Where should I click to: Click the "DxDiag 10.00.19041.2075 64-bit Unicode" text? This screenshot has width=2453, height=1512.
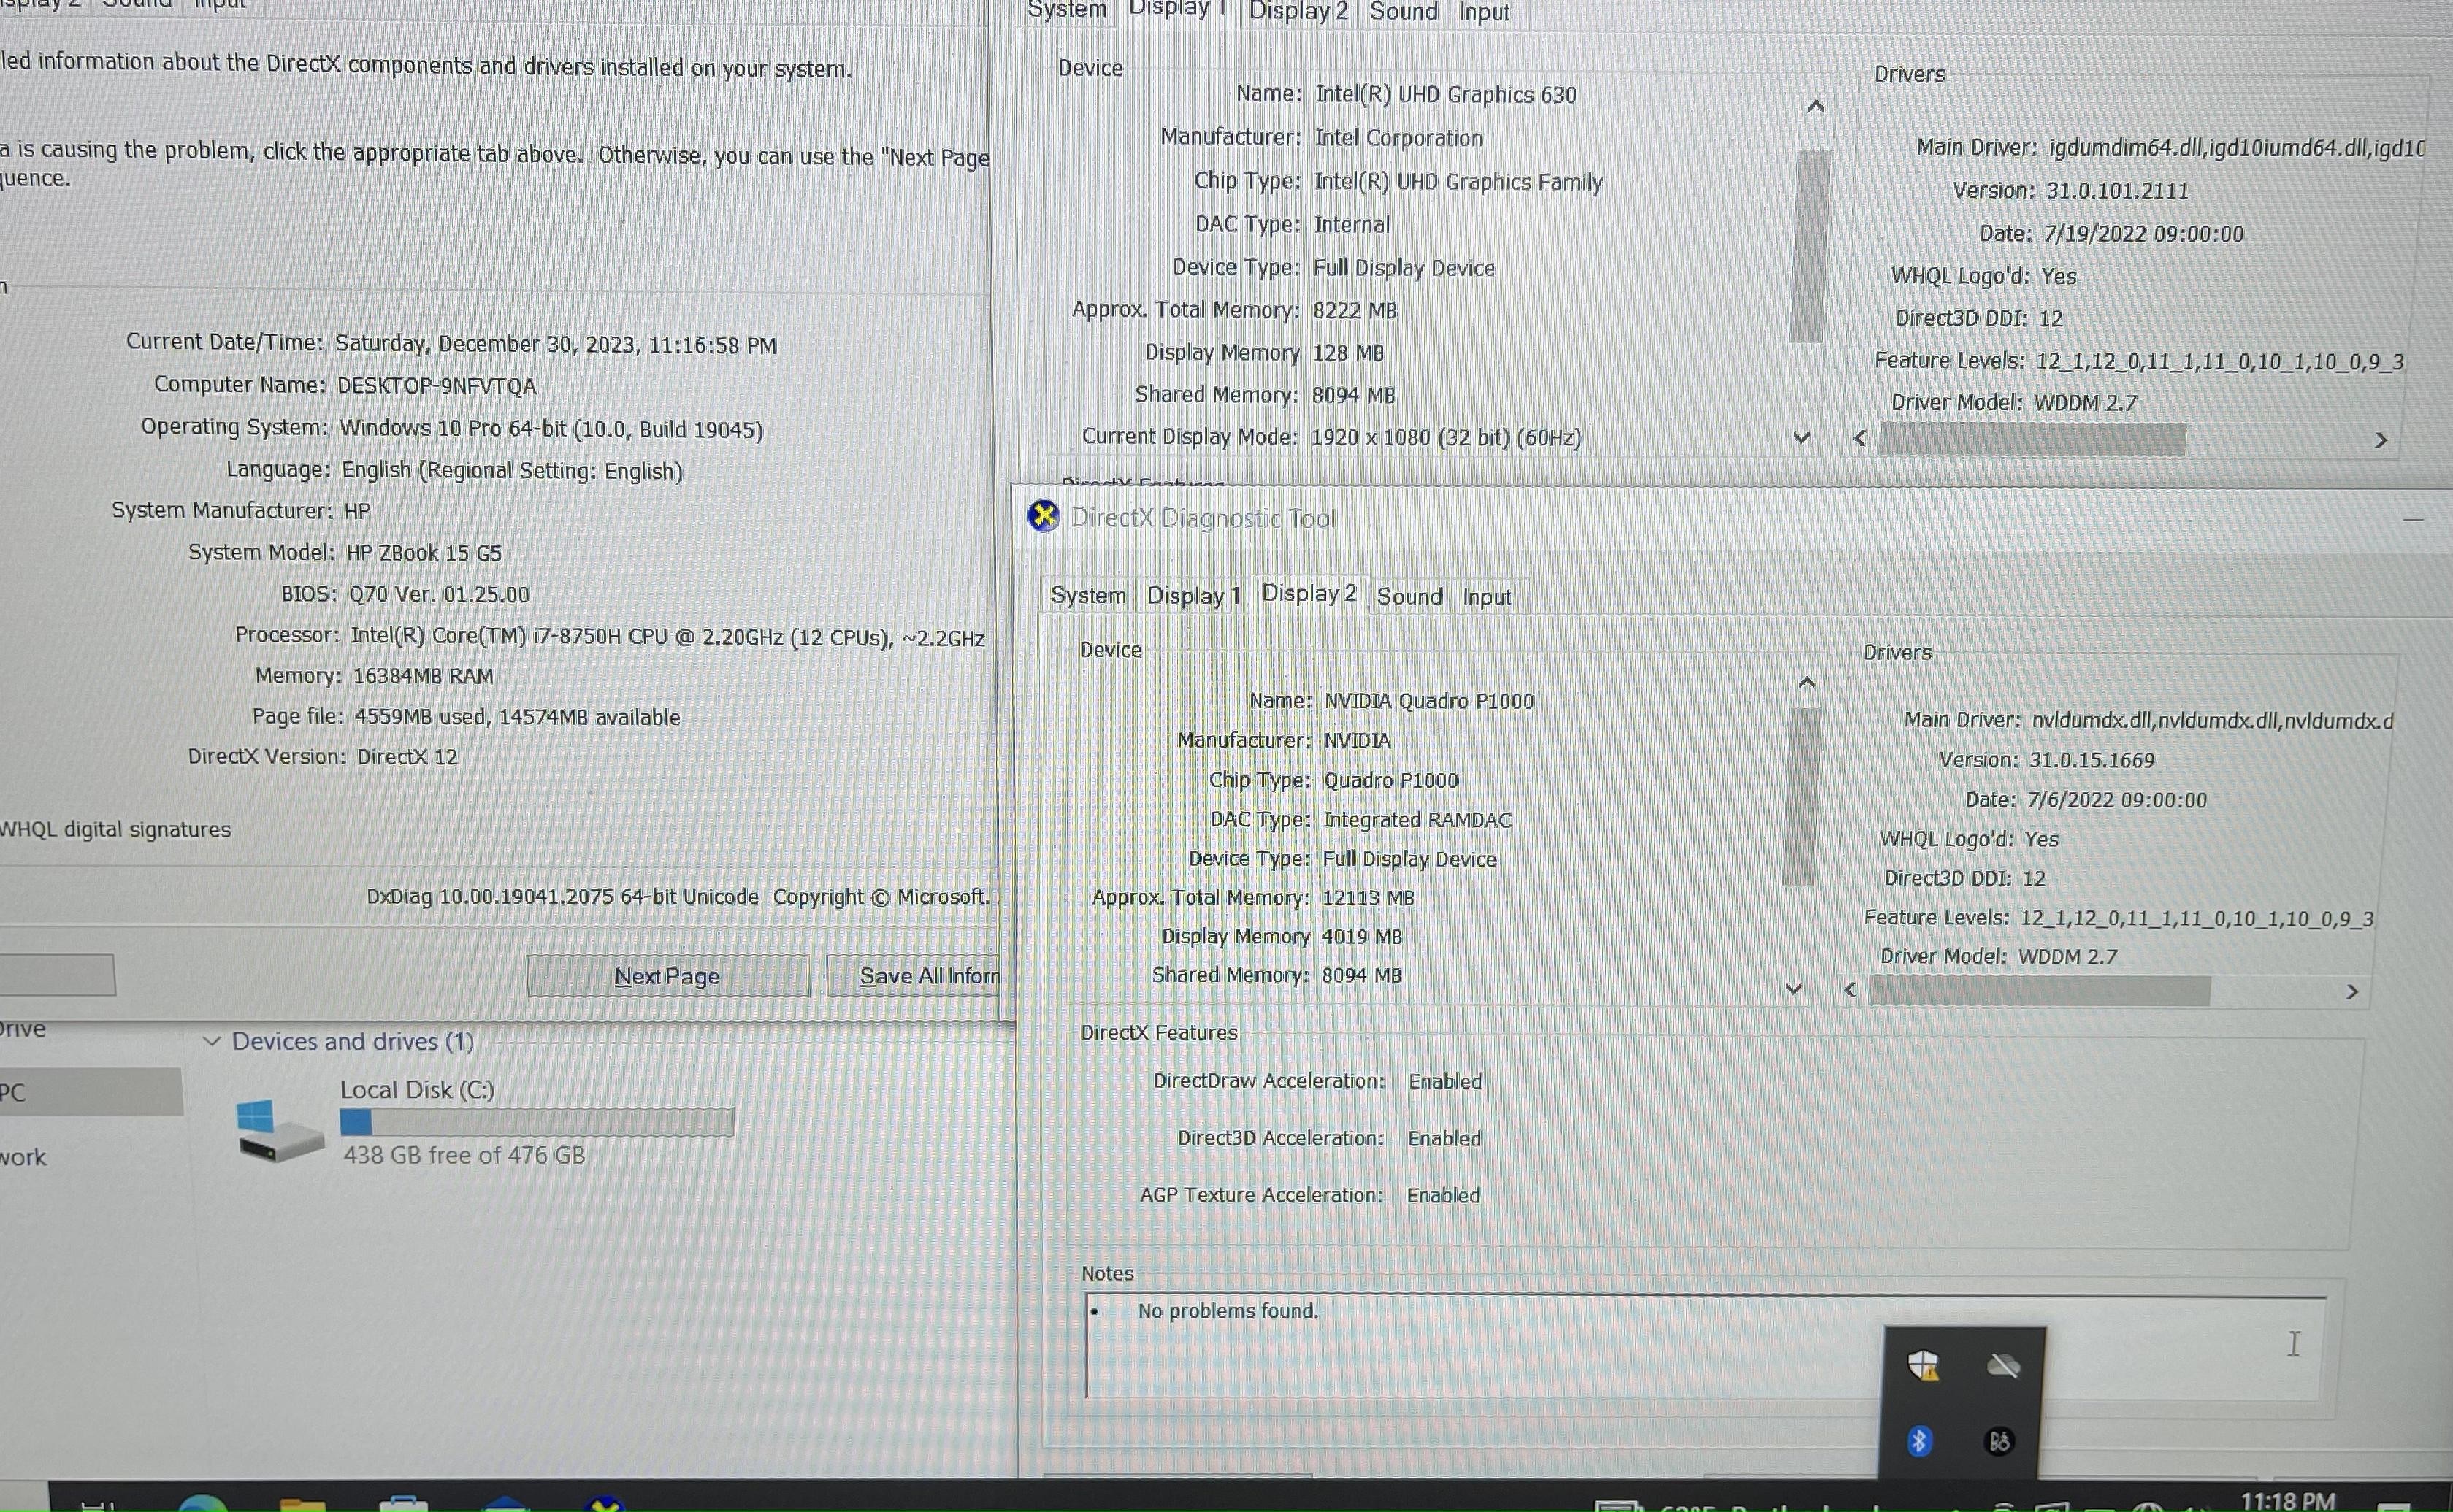562,897
